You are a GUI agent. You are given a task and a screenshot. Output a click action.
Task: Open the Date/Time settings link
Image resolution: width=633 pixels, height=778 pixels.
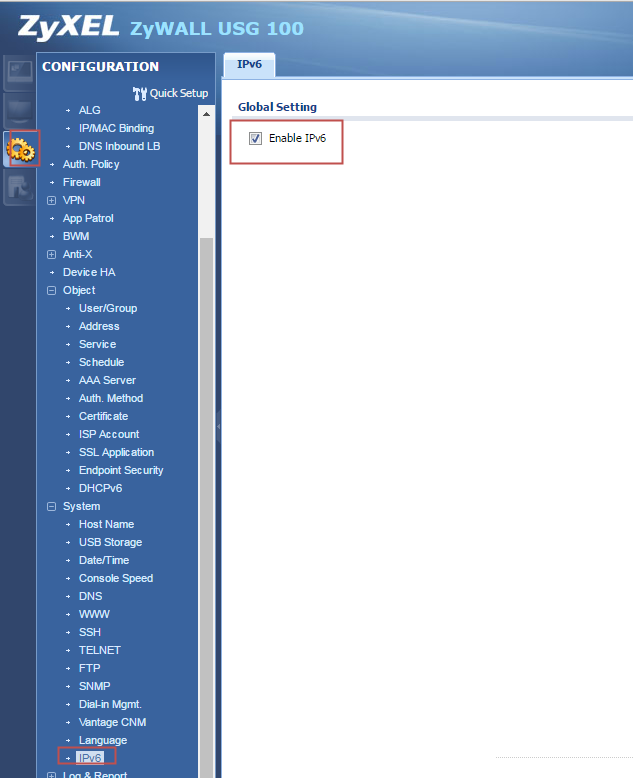(x=104, y=560)
